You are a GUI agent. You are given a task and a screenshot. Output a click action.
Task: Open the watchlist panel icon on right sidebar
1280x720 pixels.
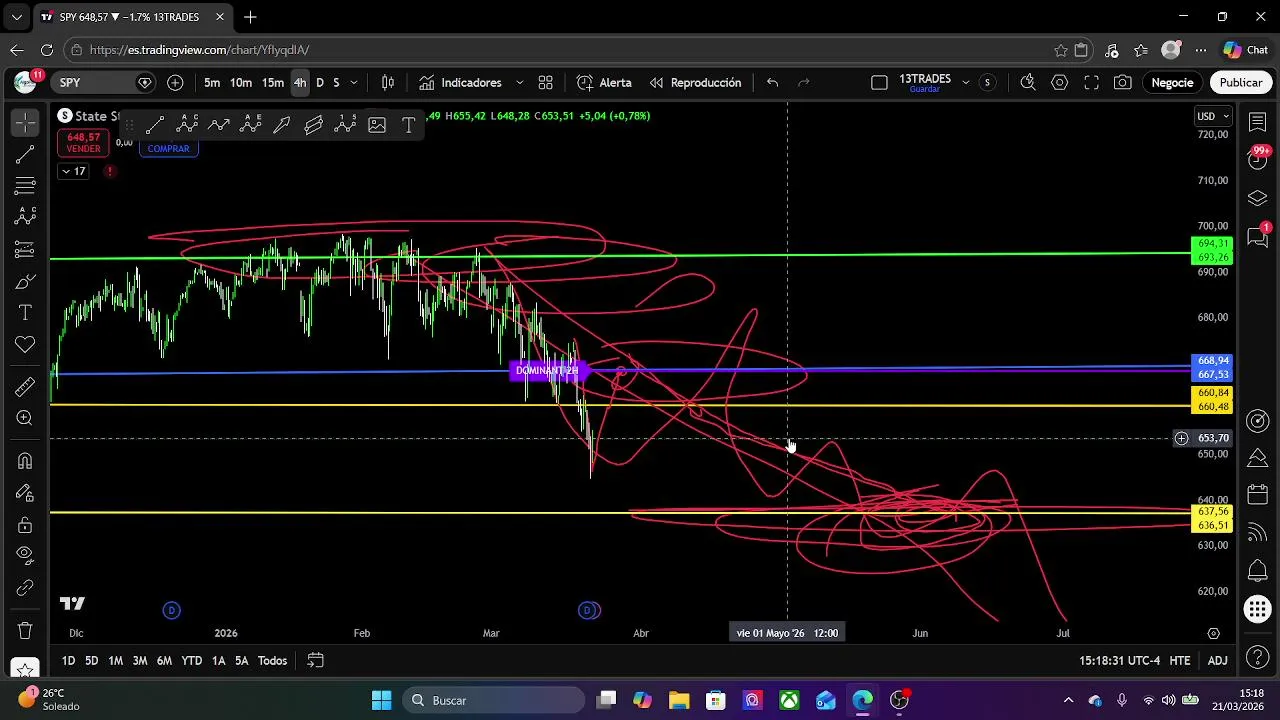[1258, 122]
